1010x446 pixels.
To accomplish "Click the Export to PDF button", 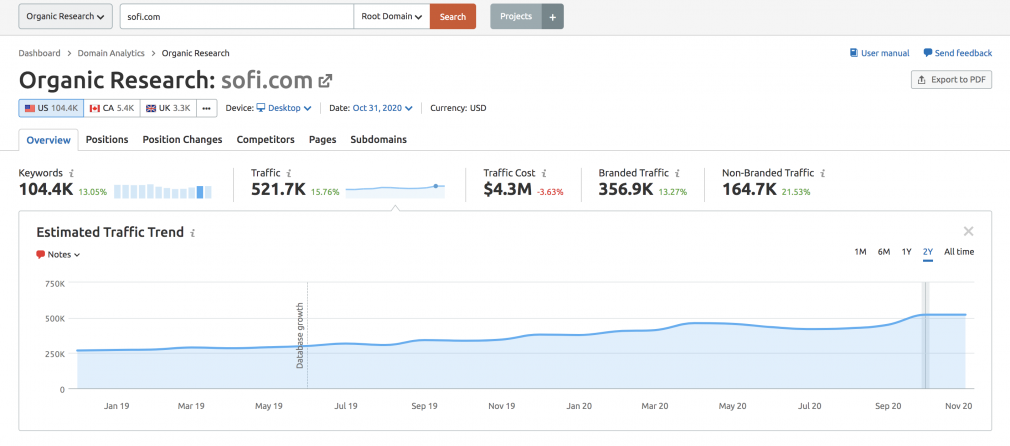I will pos(951,80).
